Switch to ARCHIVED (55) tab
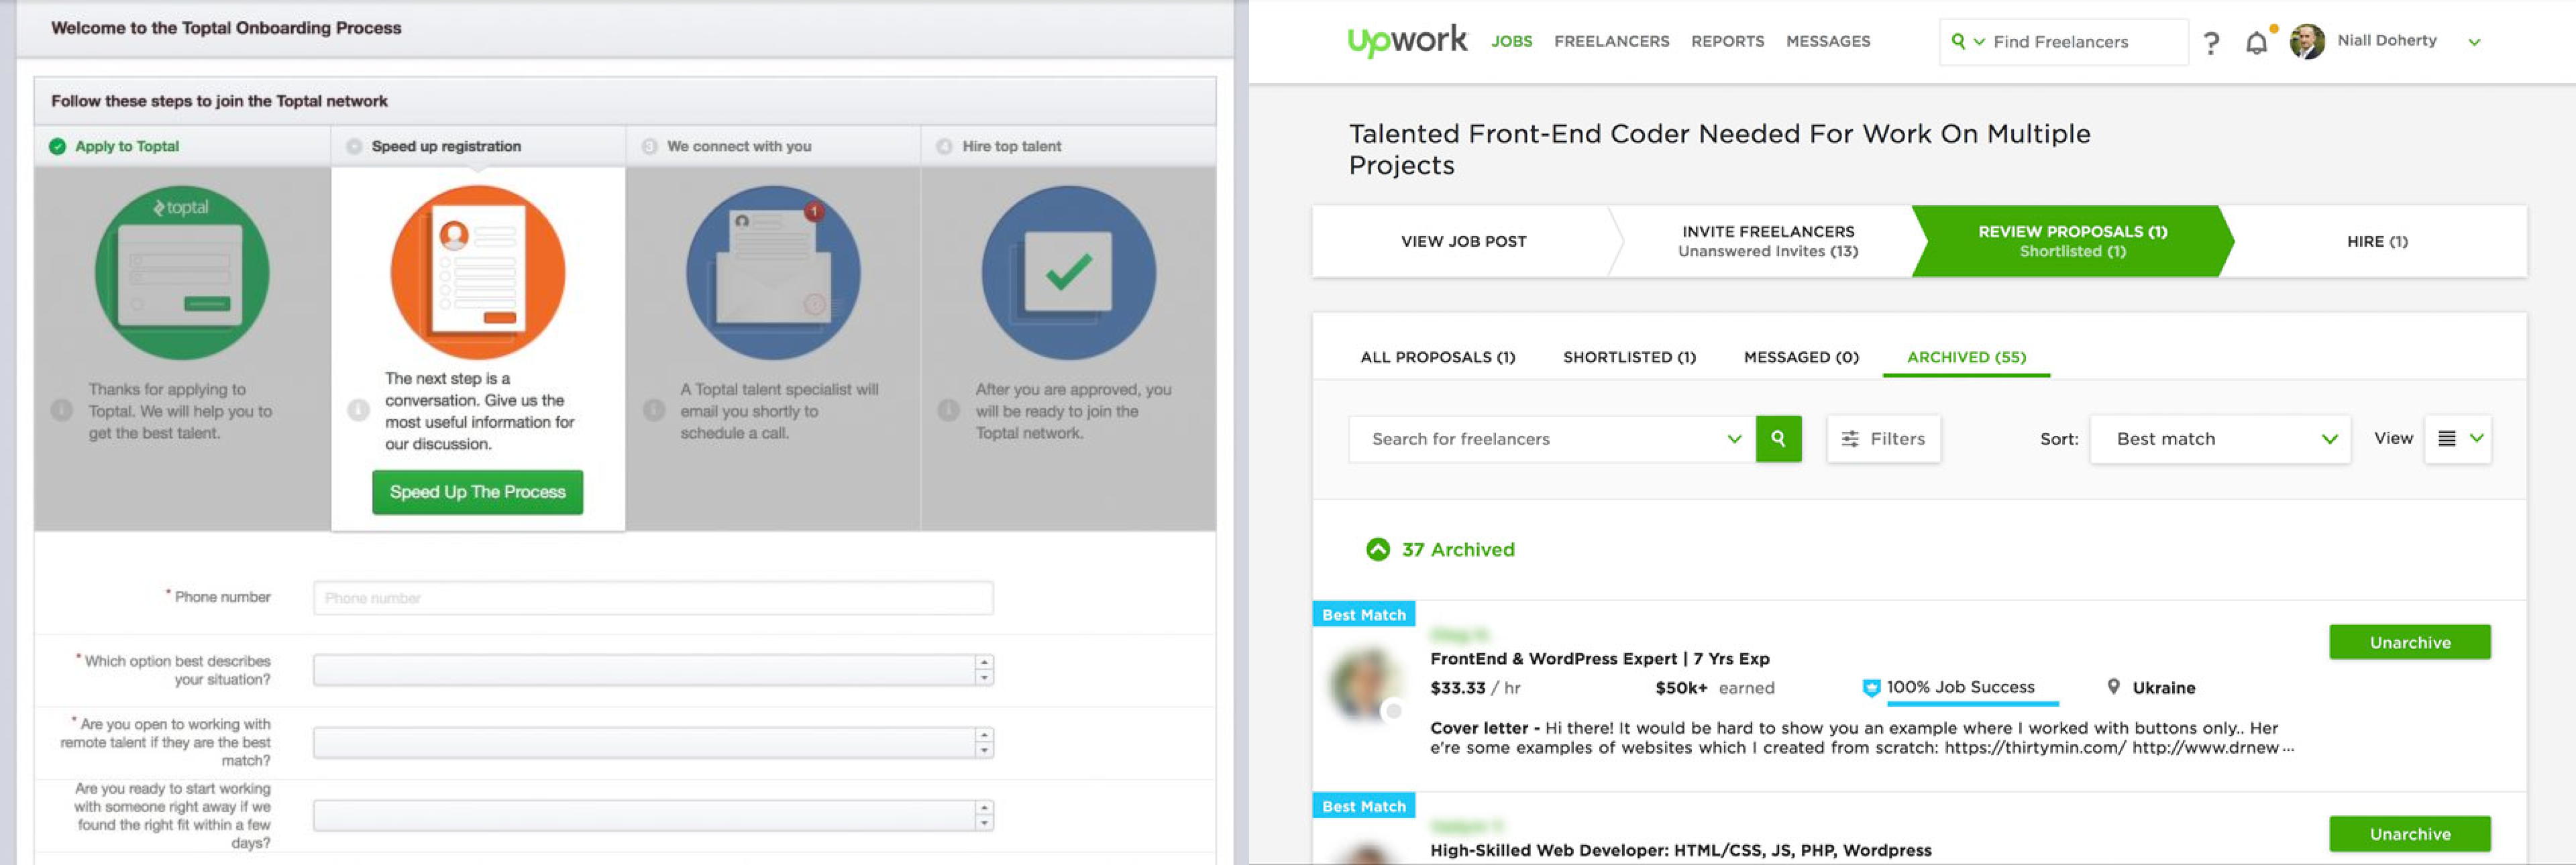The width and height of the screenshot is (2576, 865). coord(1966,357)
